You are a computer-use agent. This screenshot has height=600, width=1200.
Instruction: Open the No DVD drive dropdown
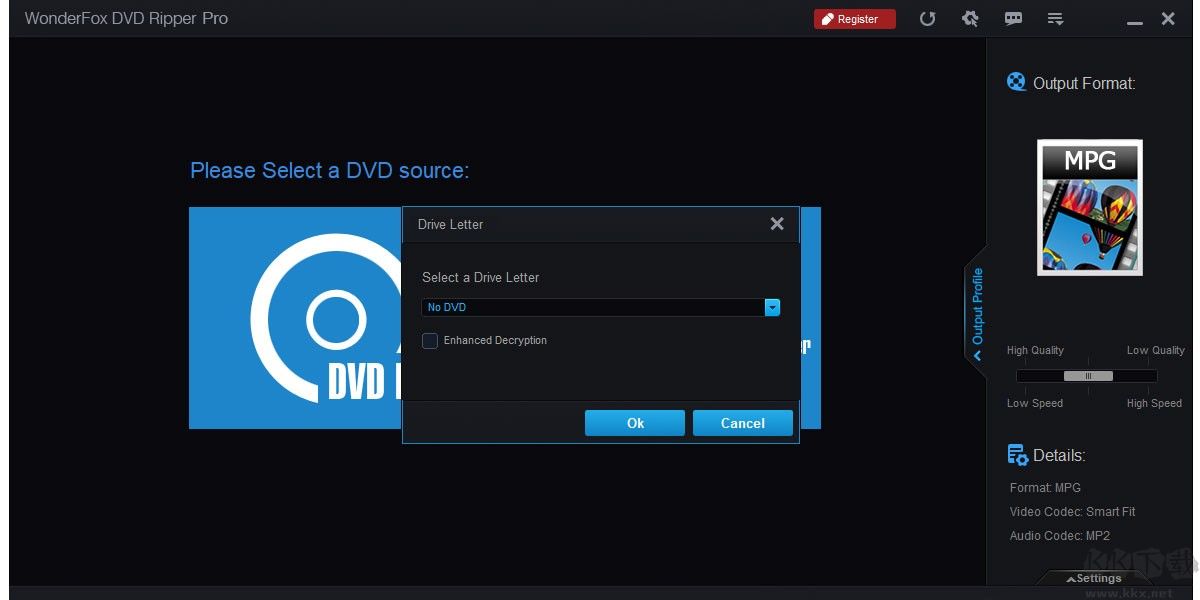(x=772, y=307)
